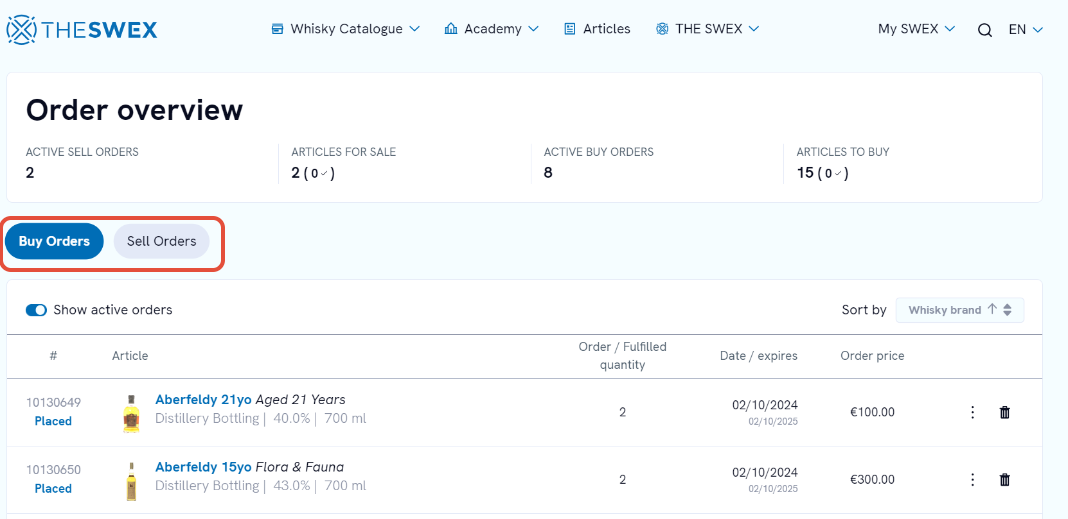Click order number 10130649
This screenshot has height=519, width=1068.
tap(53, 403)
